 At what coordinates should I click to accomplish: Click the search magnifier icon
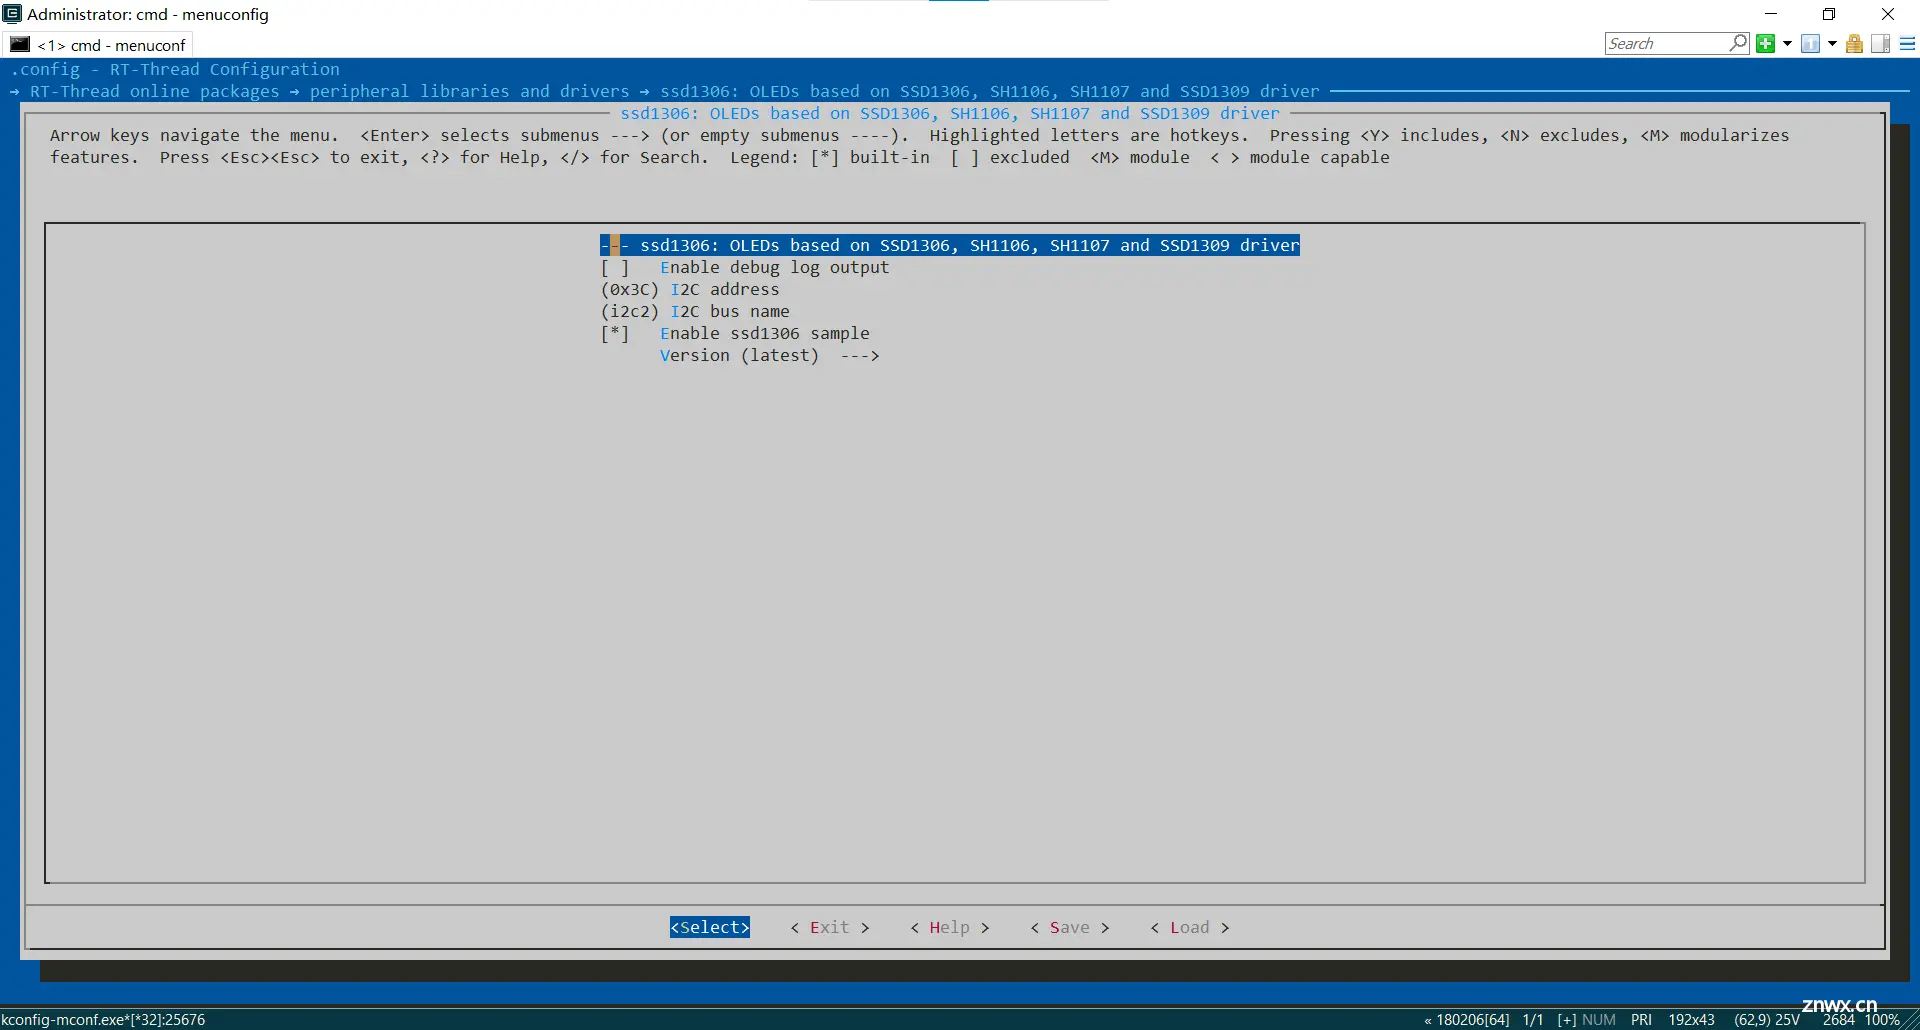pyautogui.click(x=1739, y=43)
